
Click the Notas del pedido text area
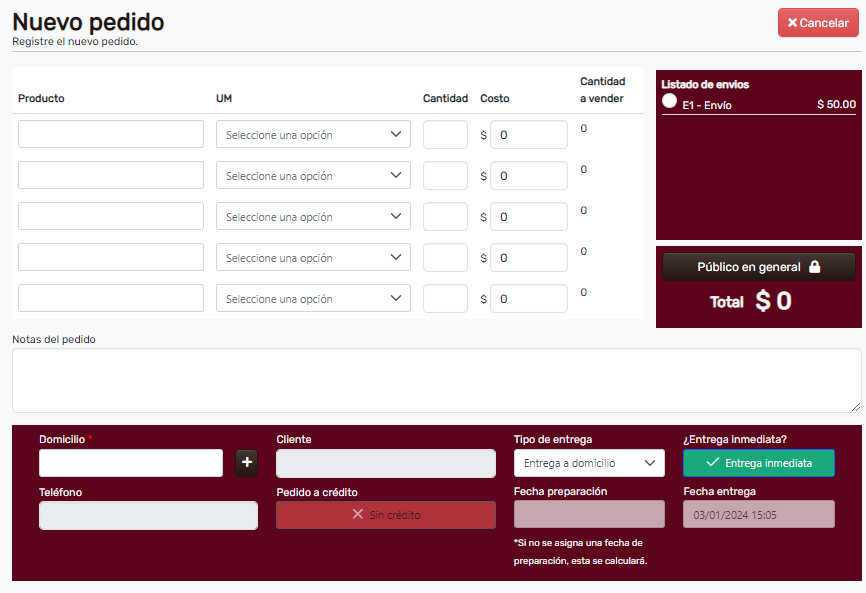pyautogui.click(x=436, y=380)
